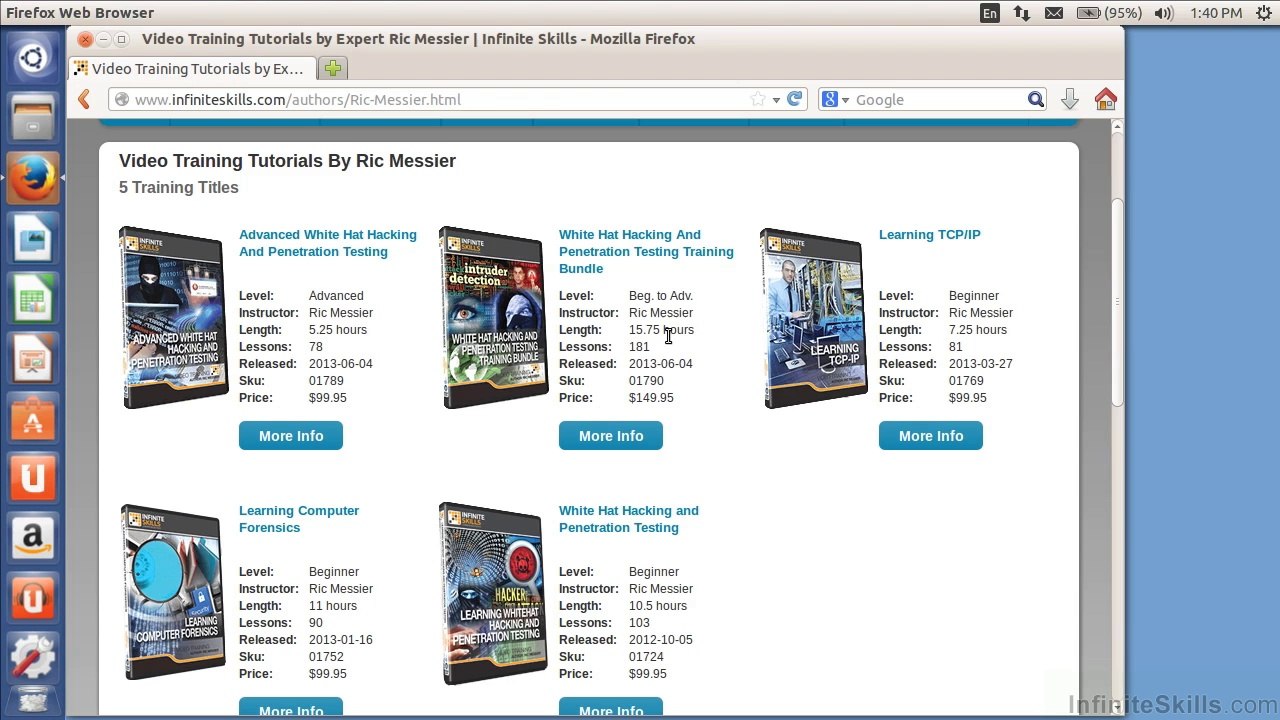1280x720 pixels.
Task: Click the Beg. to Adv. level value
Action: click(x=661, y=296)
